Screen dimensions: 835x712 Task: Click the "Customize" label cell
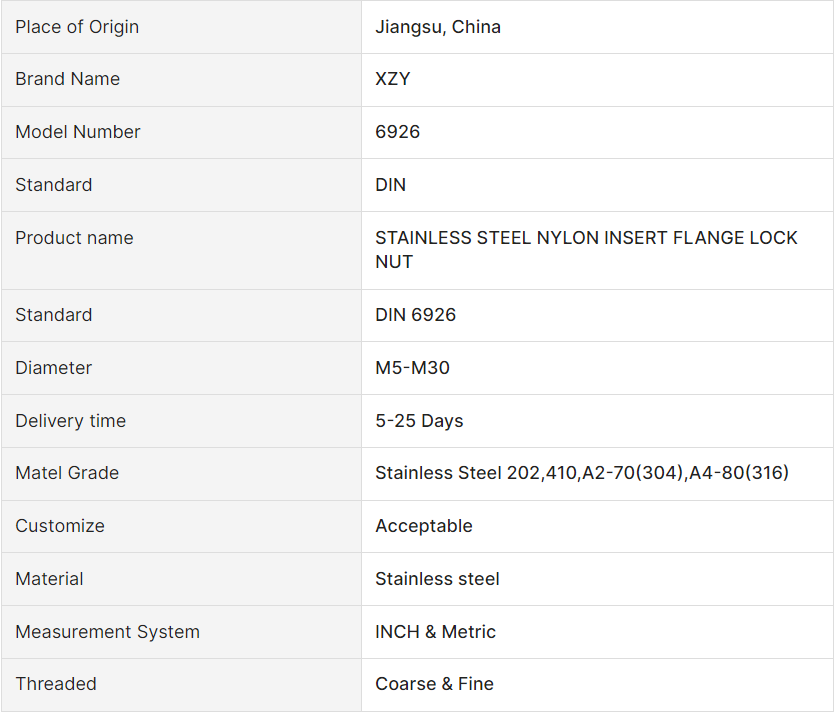[x=60, y=526]
